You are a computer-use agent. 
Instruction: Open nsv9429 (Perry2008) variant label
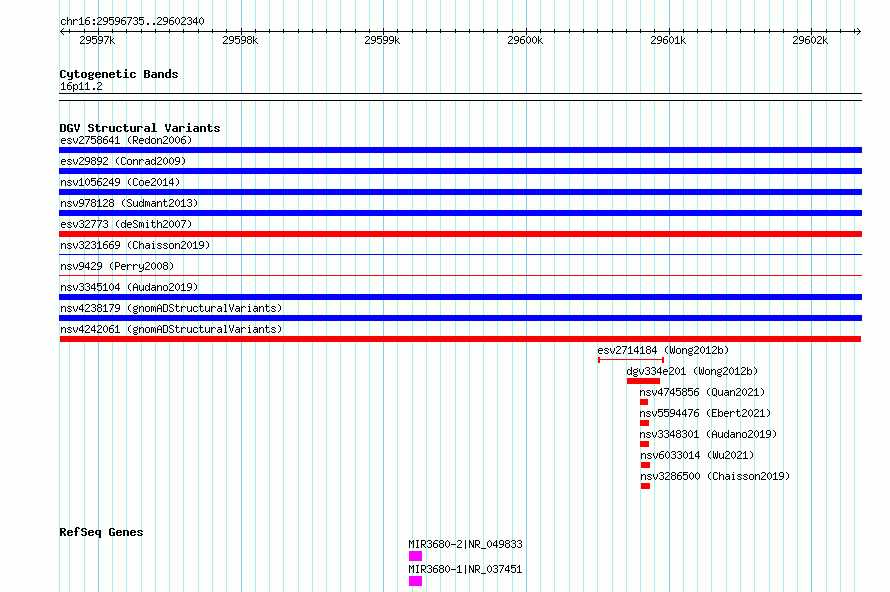(117, 266)
